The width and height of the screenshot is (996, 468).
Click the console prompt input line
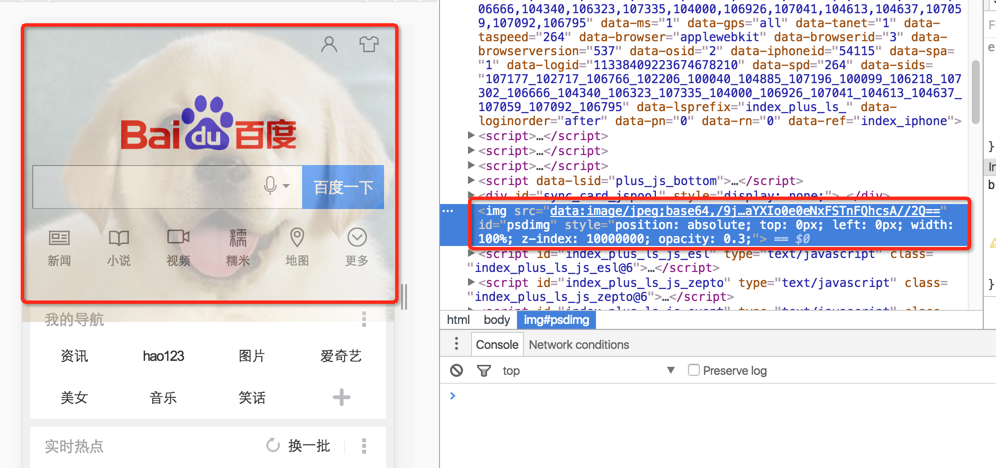tap(718, 396)
